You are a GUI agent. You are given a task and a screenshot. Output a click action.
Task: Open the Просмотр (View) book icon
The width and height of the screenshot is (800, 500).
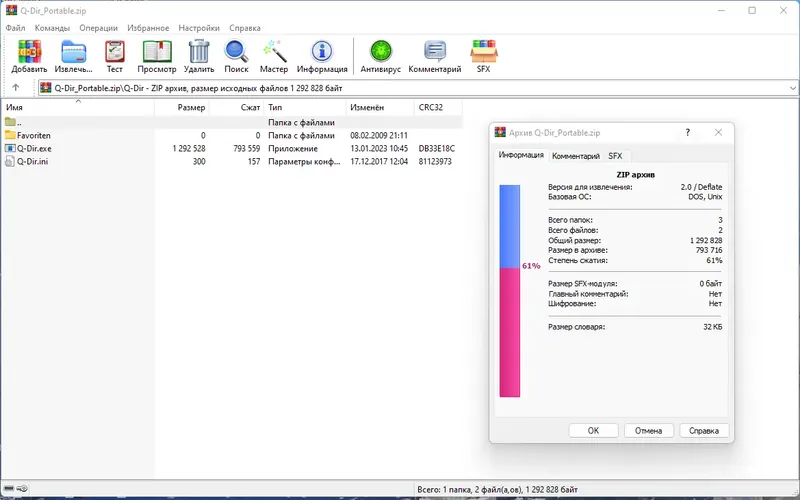(157, 52)
